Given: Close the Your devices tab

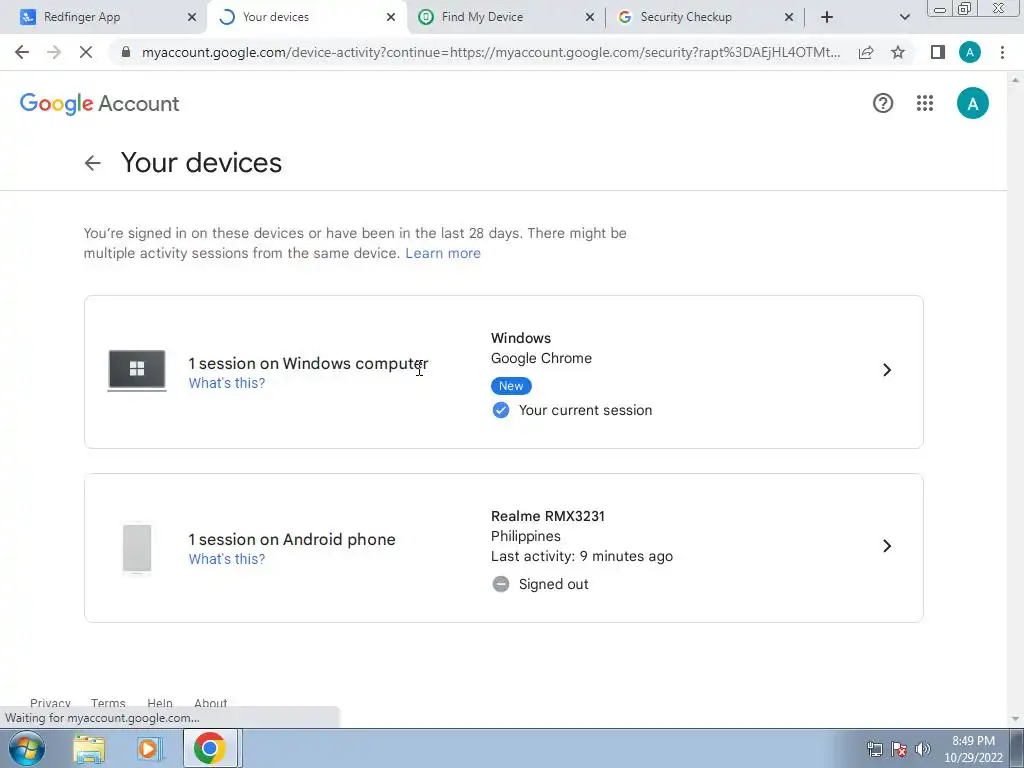Looking at the screenshot, I should [391, 17].
